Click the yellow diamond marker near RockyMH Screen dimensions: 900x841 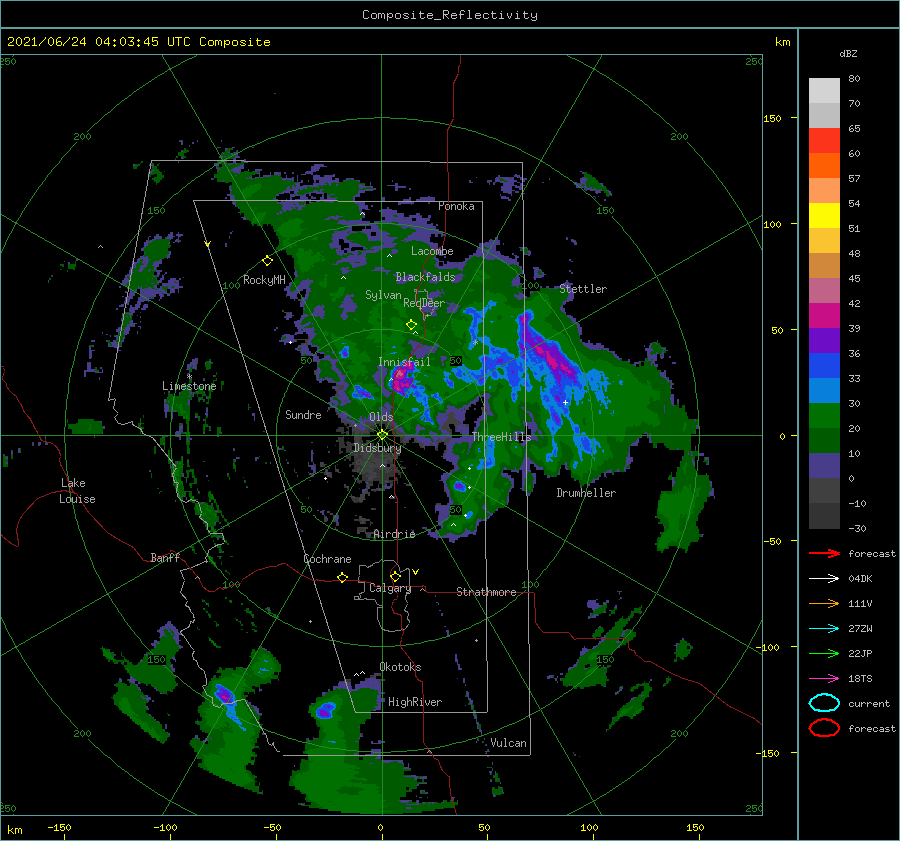(267, 261)
